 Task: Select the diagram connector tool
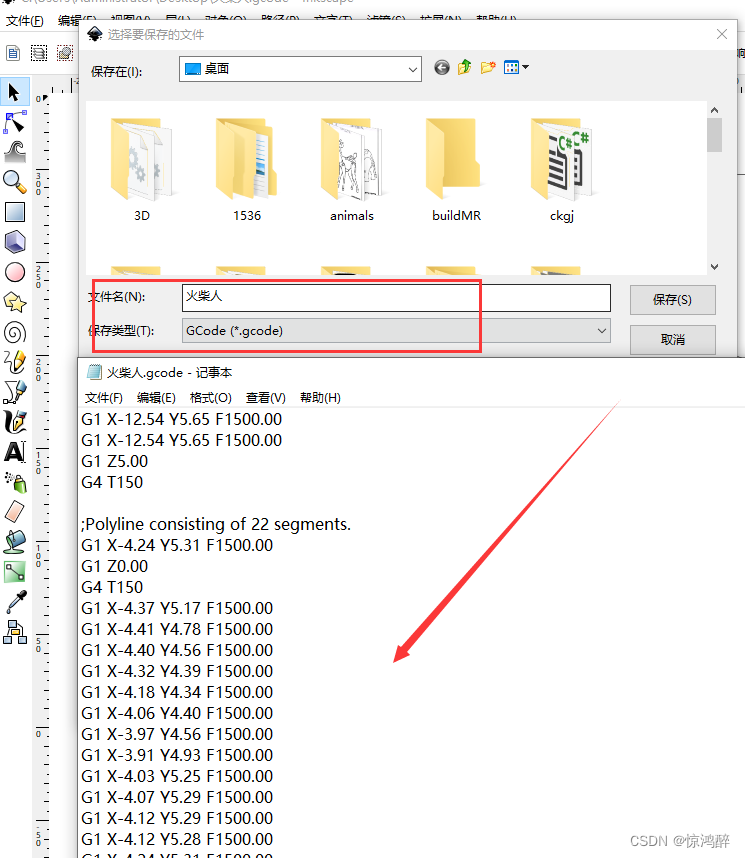15,632
